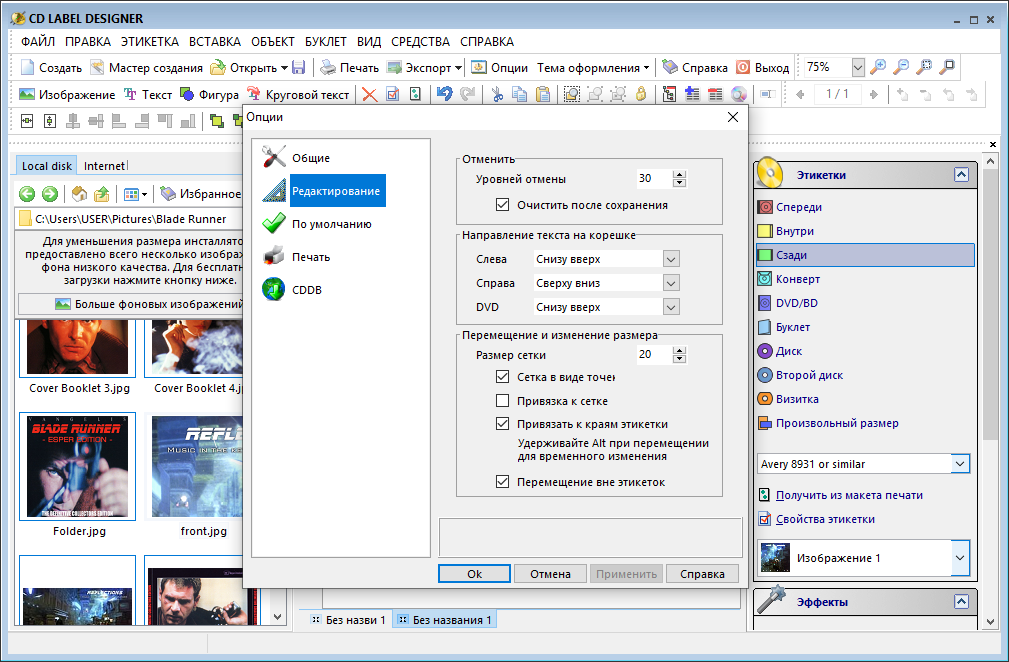Expand the zoom level 75% dropdown
Viewport: 1009px width, 662px height.
[858, 67]
